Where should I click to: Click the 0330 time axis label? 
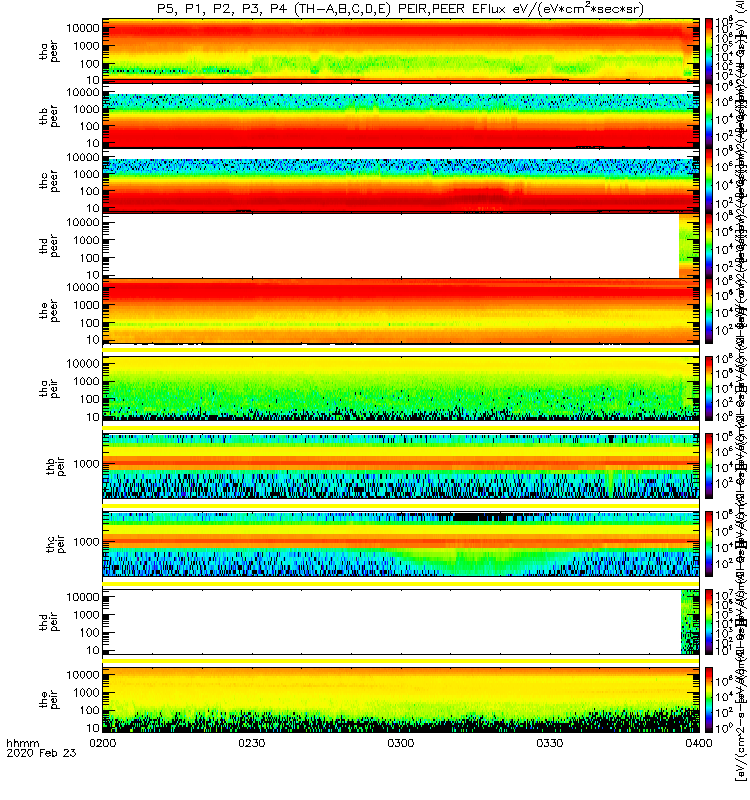(549, 743)
